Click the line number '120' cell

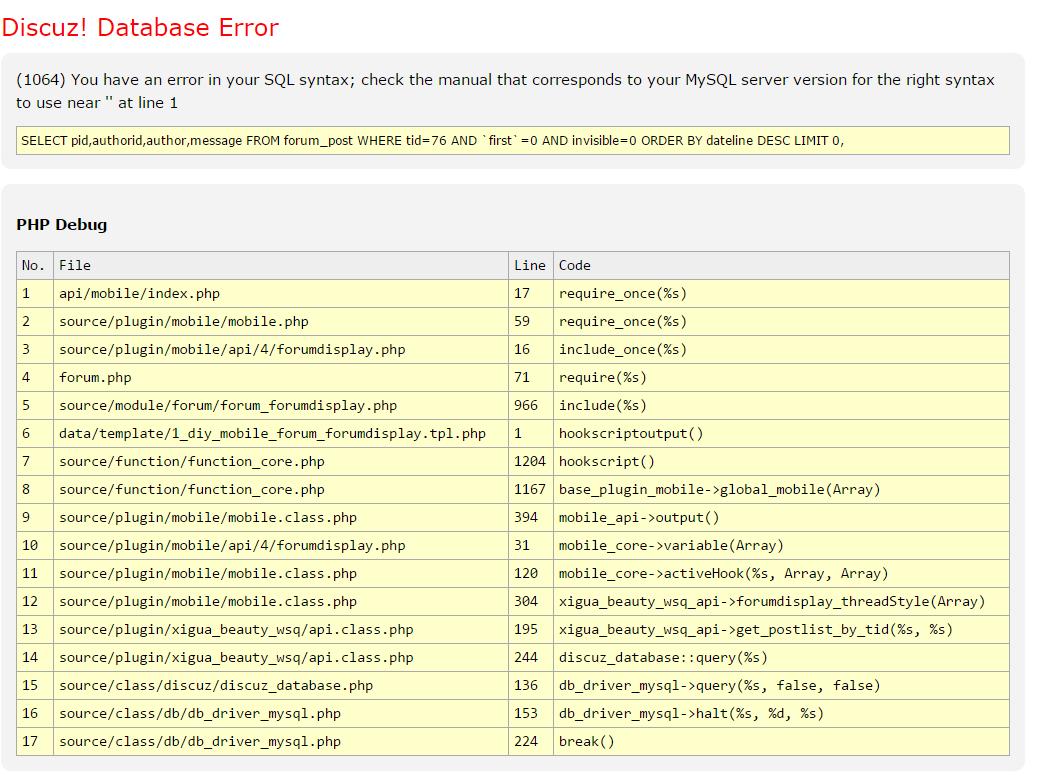tap(531, 573)
